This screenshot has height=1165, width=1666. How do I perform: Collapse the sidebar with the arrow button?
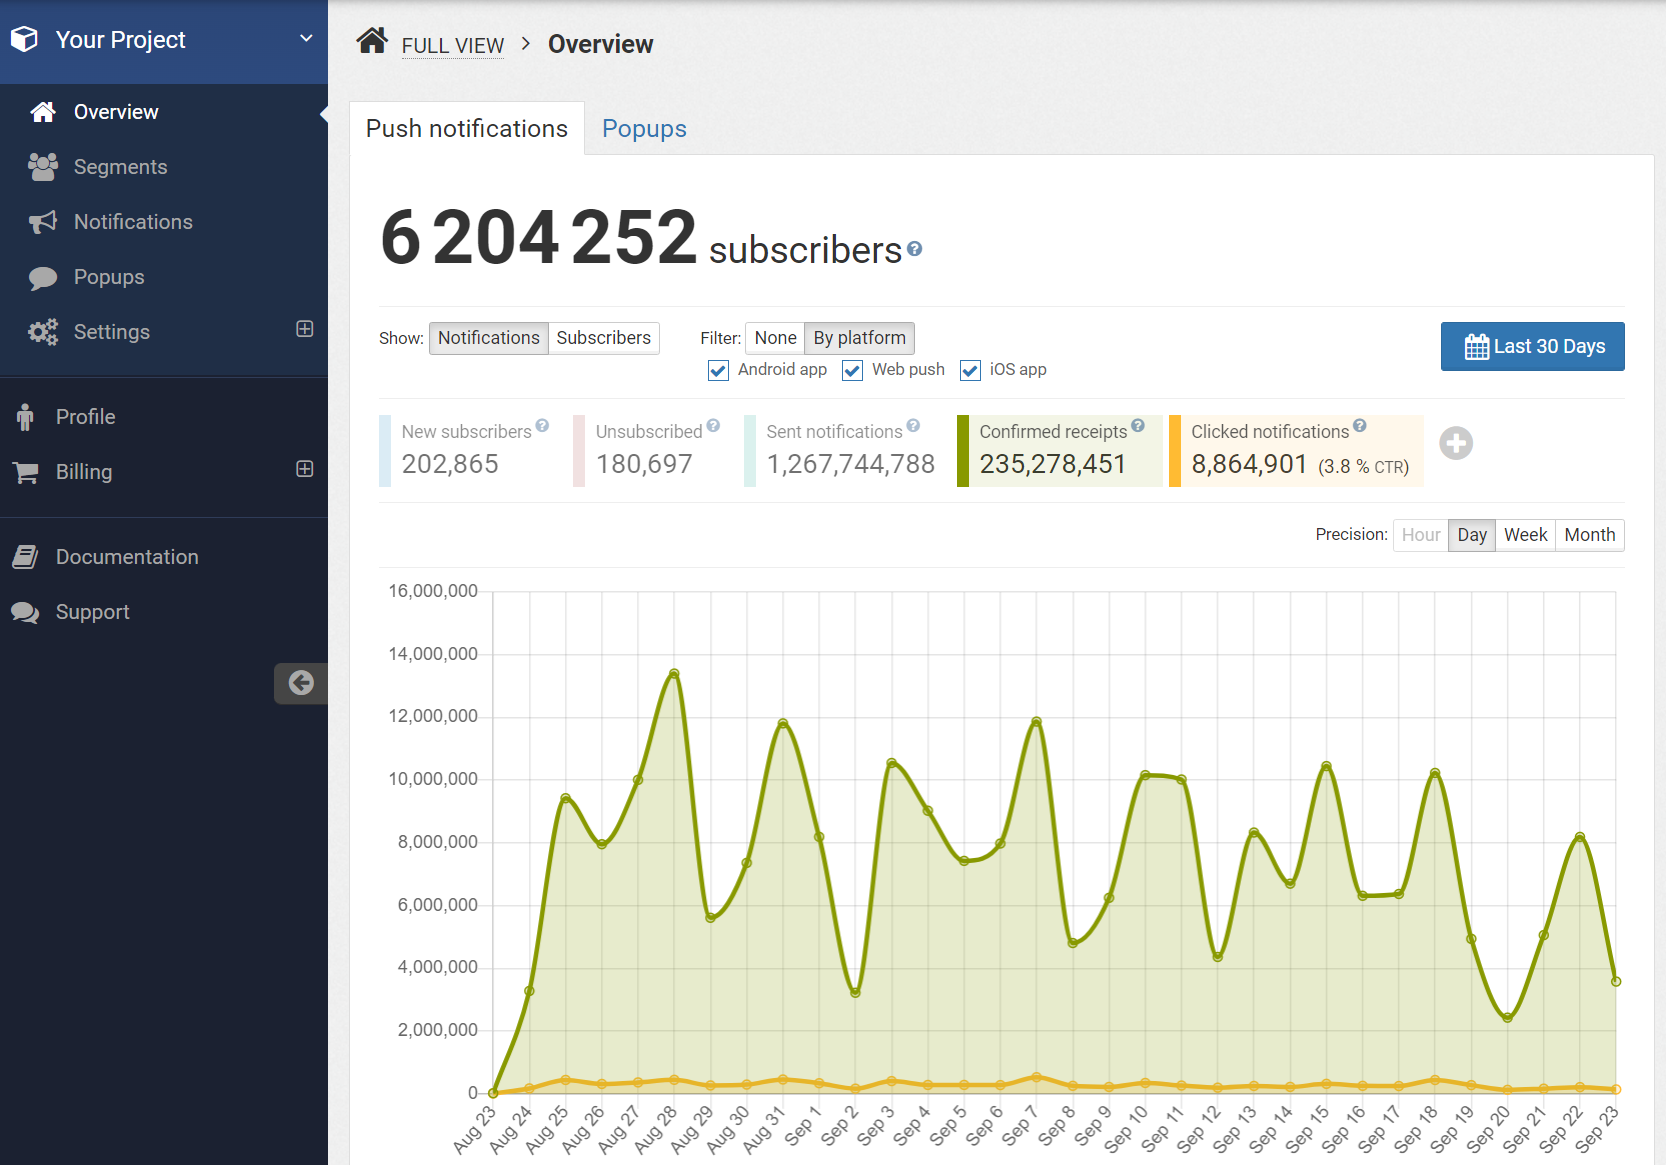[x=301, y=683]
